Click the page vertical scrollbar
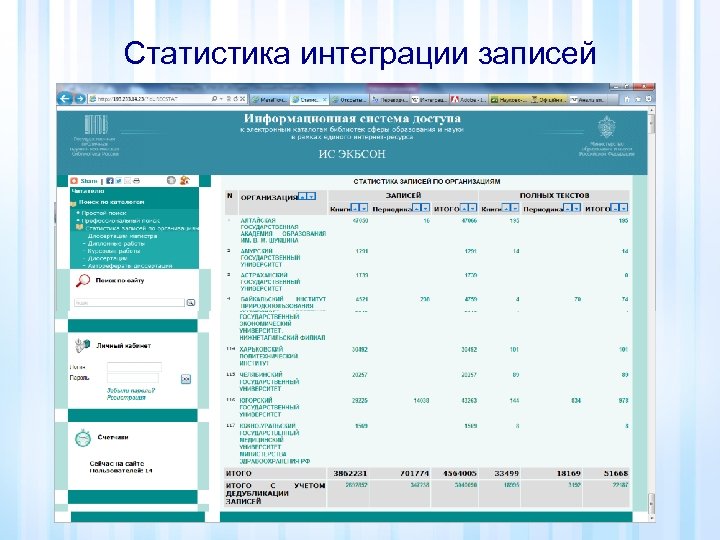This screenshot has width=720, height=540. coord(651,315)
